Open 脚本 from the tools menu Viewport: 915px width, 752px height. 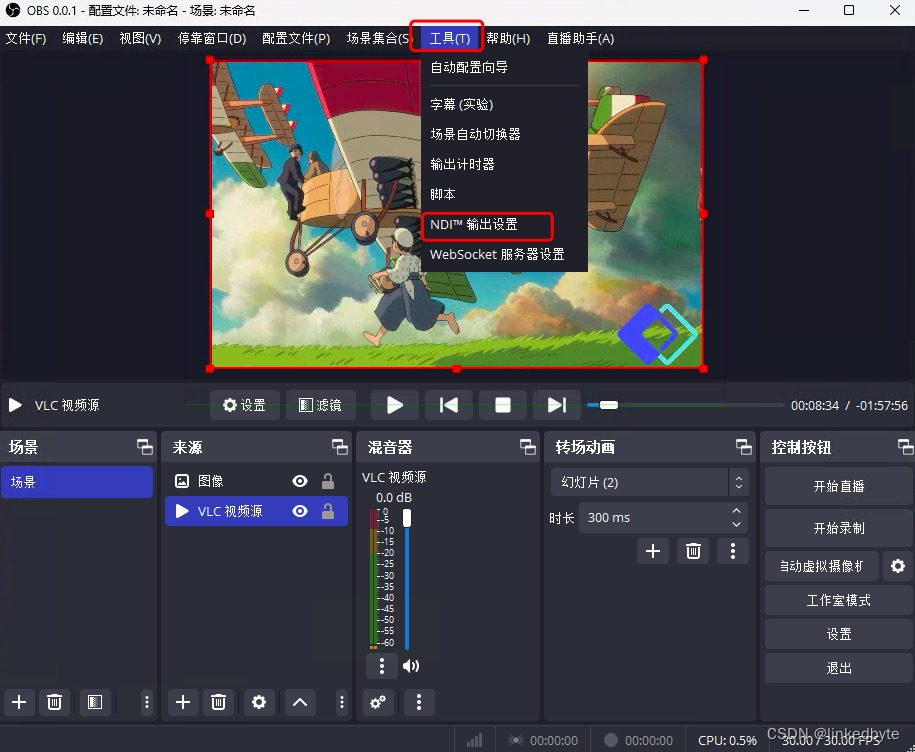443,194
